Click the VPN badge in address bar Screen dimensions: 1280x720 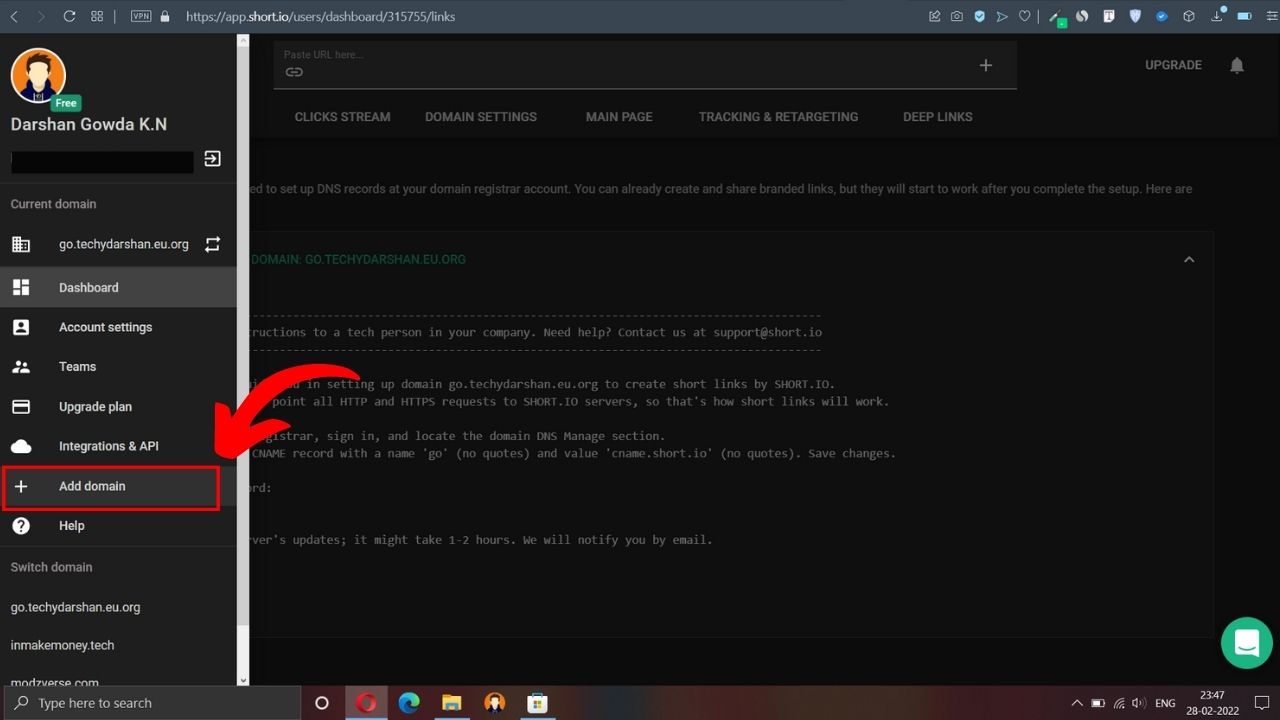(141, 16)
